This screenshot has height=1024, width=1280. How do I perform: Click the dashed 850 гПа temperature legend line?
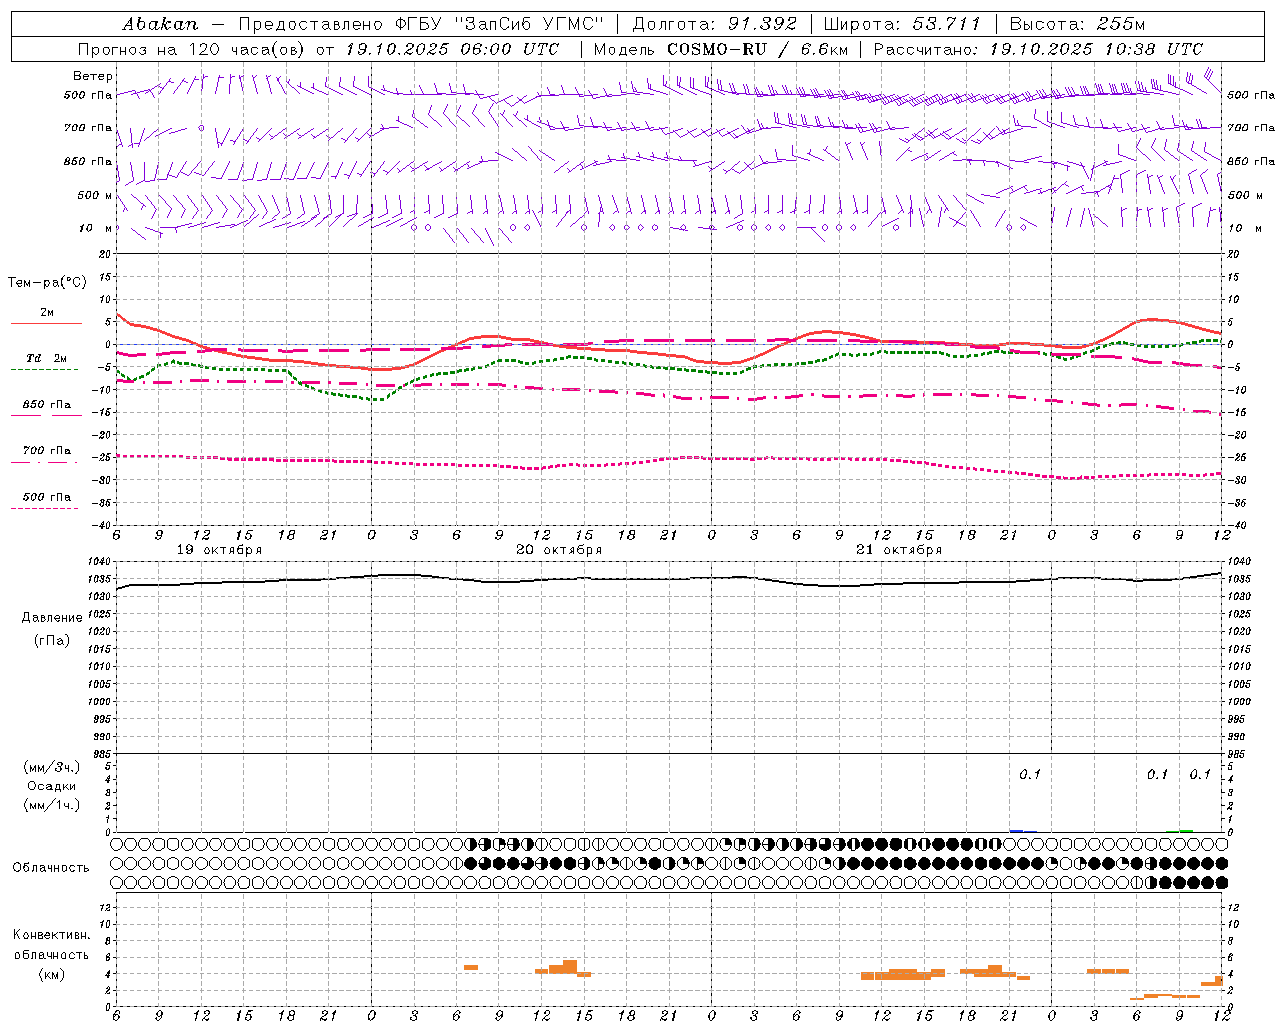tap(46, 416)
